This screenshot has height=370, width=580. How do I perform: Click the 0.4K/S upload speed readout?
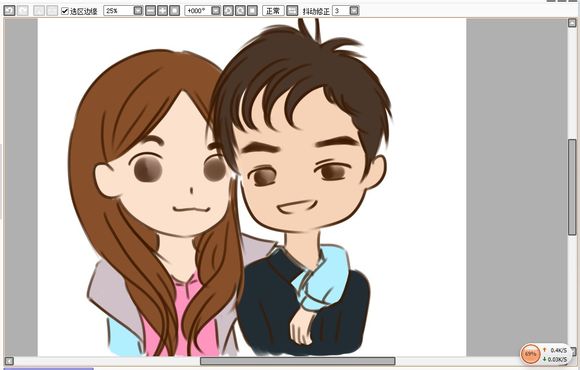559,350
